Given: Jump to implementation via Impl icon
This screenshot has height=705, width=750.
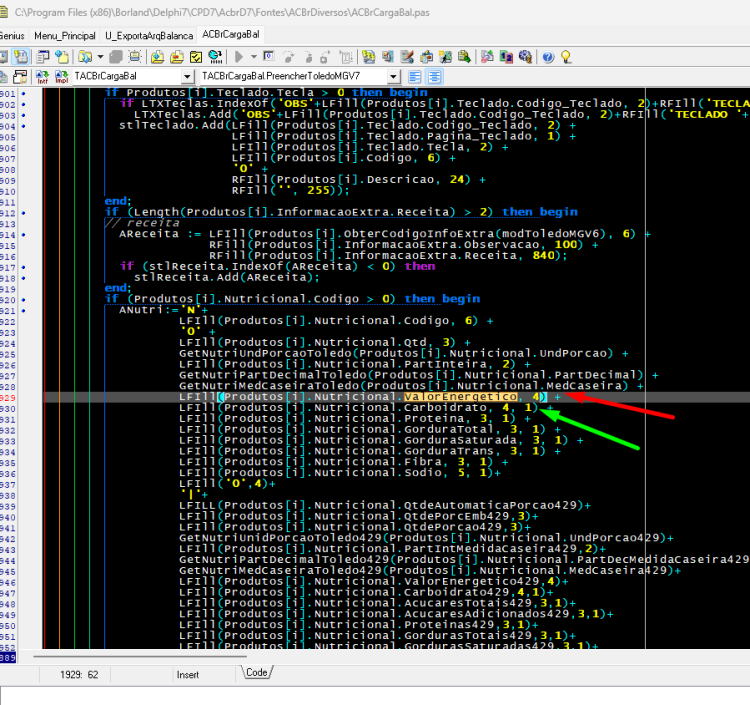Looking at the screenshot, I should click(61, 77).
